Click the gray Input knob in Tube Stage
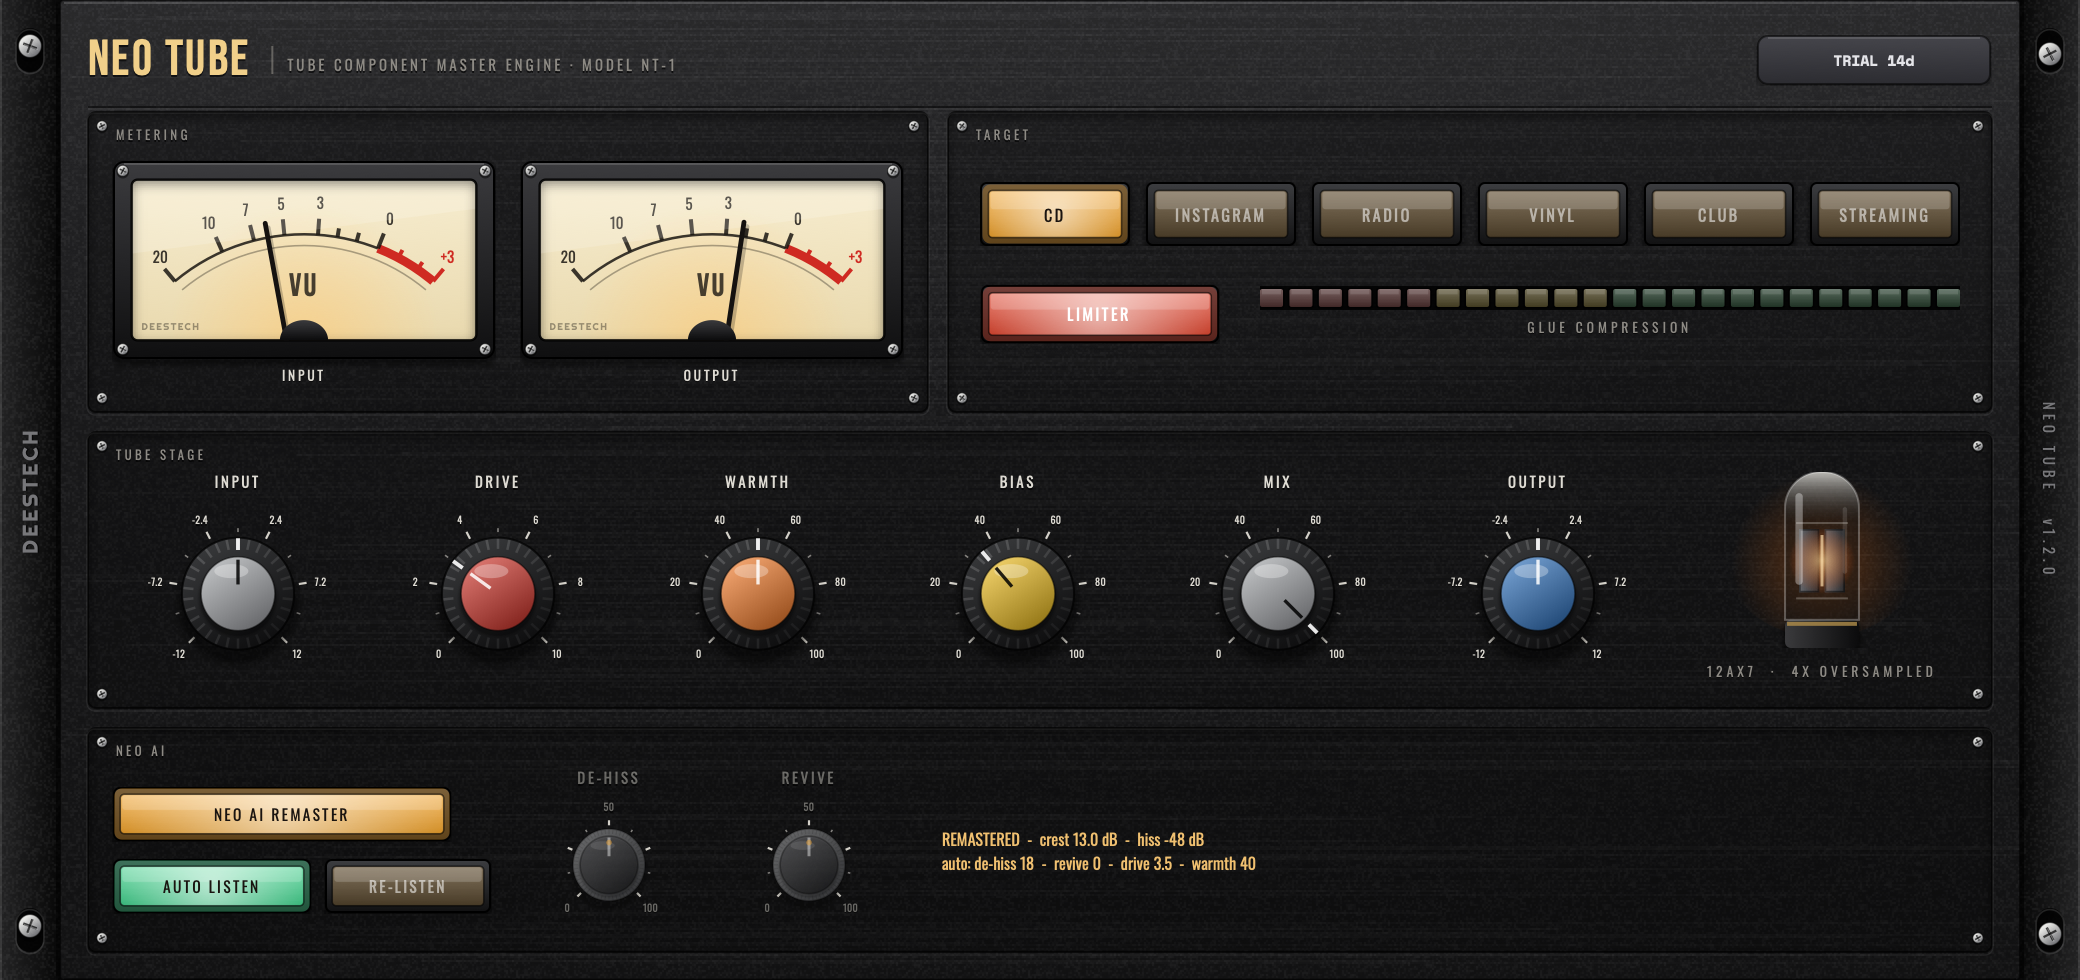Image resolution: width=2080 pixels, height=980 pixels. [x=238, y=593]
